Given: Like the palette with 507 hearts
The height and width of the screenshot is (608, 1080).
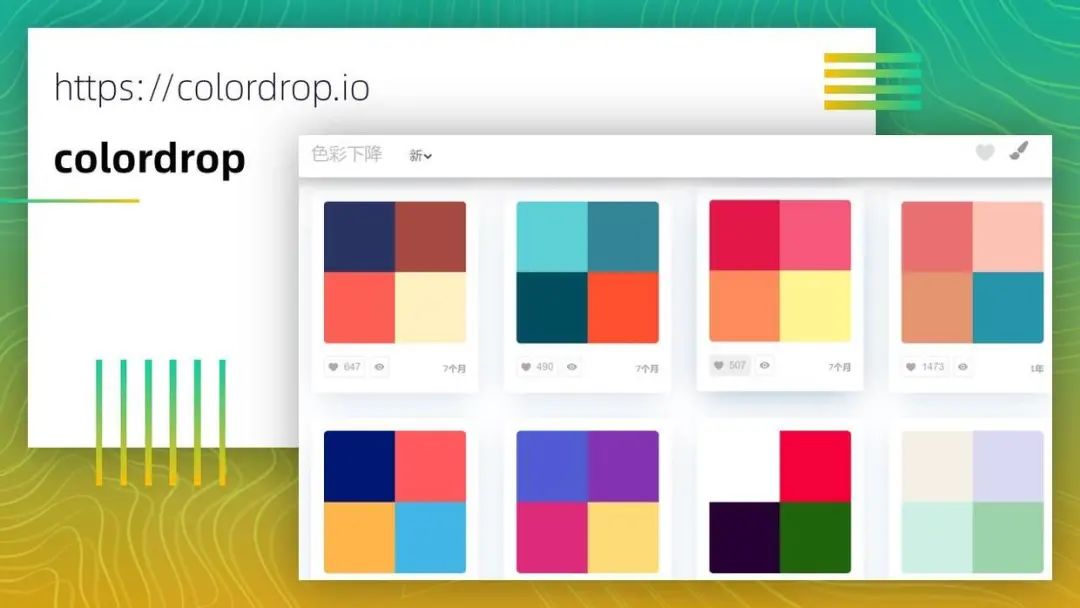Looking at the screenshot, I should coord(729,365).
